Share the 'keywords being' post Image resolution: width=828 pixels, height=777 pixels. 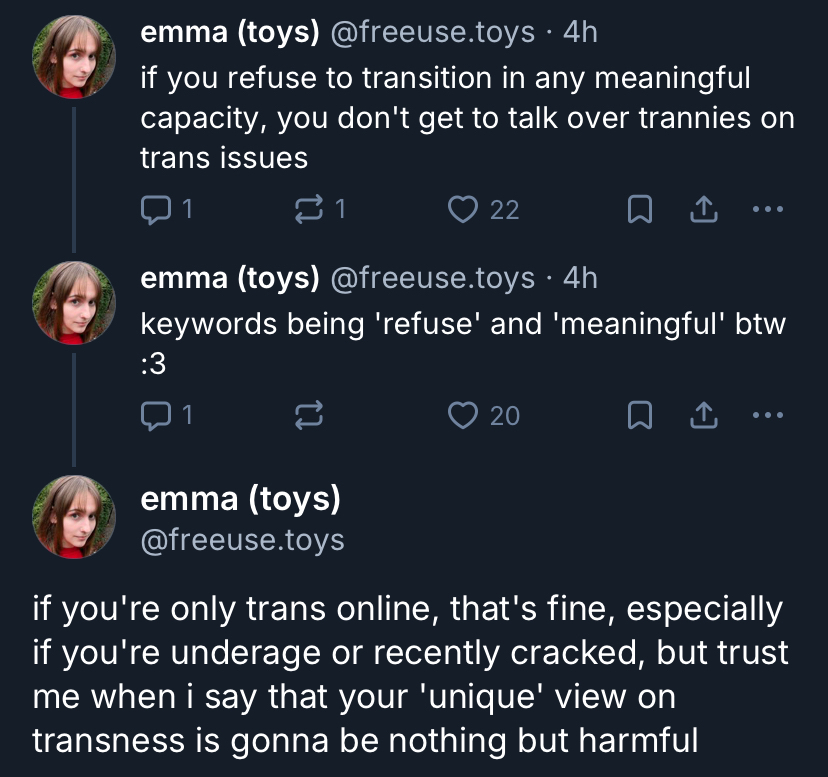[704, 414]
